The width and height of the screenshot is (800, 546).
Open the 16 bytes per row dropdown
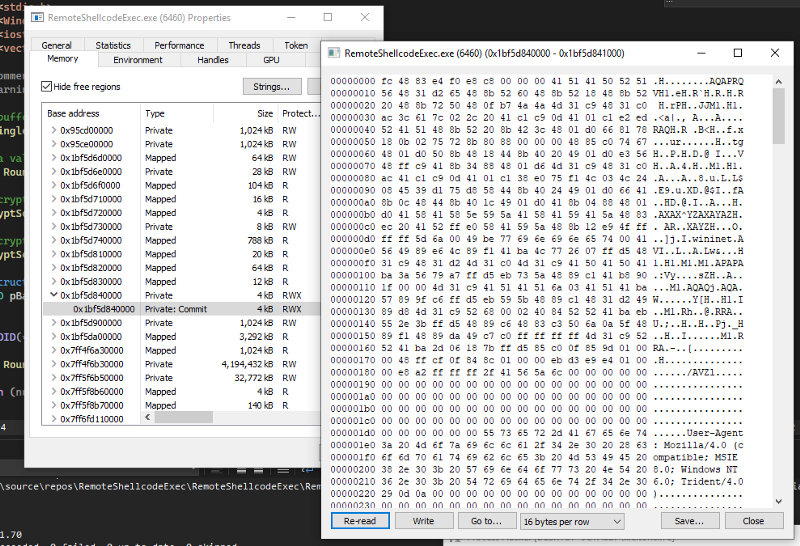(572, 522)
